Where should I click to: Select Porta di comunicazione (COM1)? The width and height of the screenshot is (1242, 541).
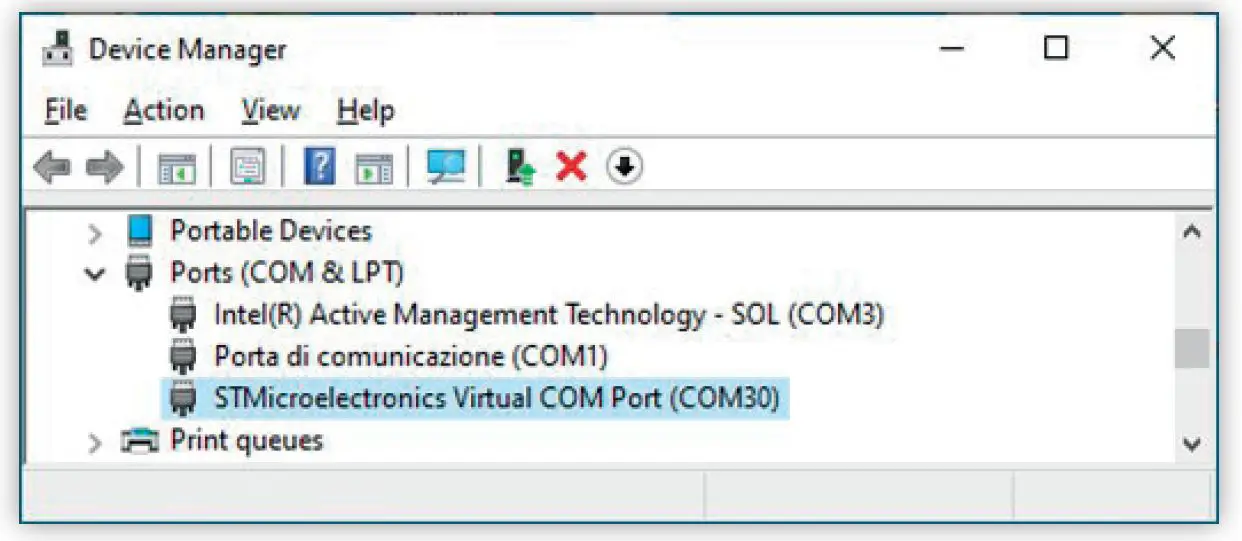point(410,356)
